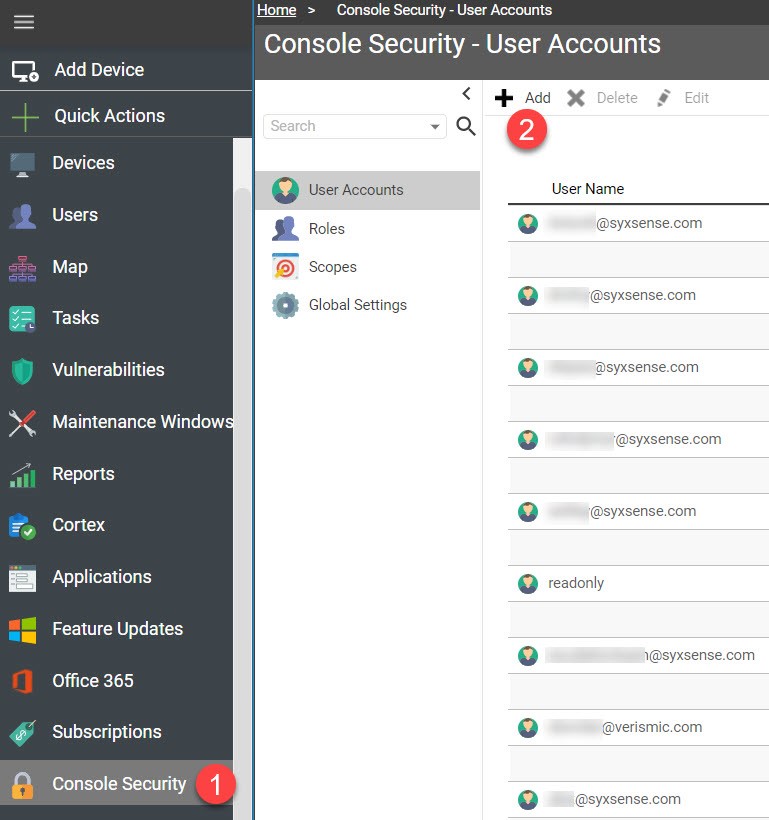Click the Edit button label
This screenshot has width=769, height=820.
coord(696,98)
